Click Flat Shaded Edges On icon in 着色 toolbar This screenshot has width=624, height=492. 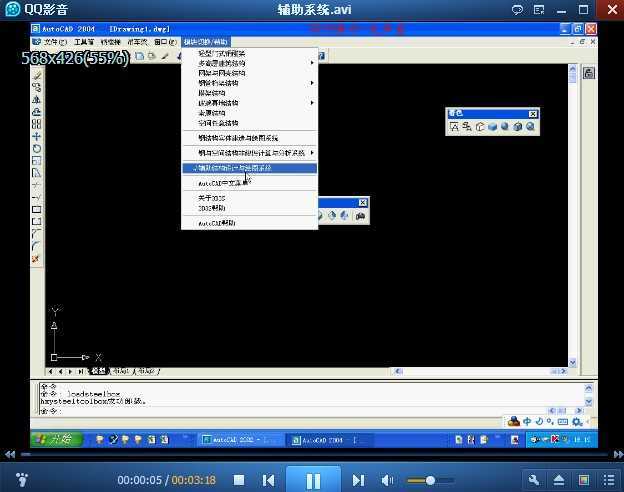coord(518,127)
